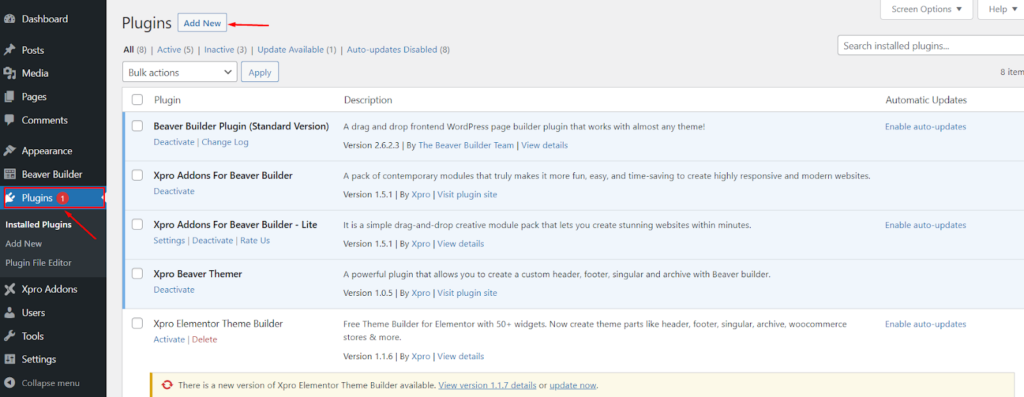Click the Search installed plugins field
The width and height of the screenshot is (1024, 397).
(x=931, y=46)
